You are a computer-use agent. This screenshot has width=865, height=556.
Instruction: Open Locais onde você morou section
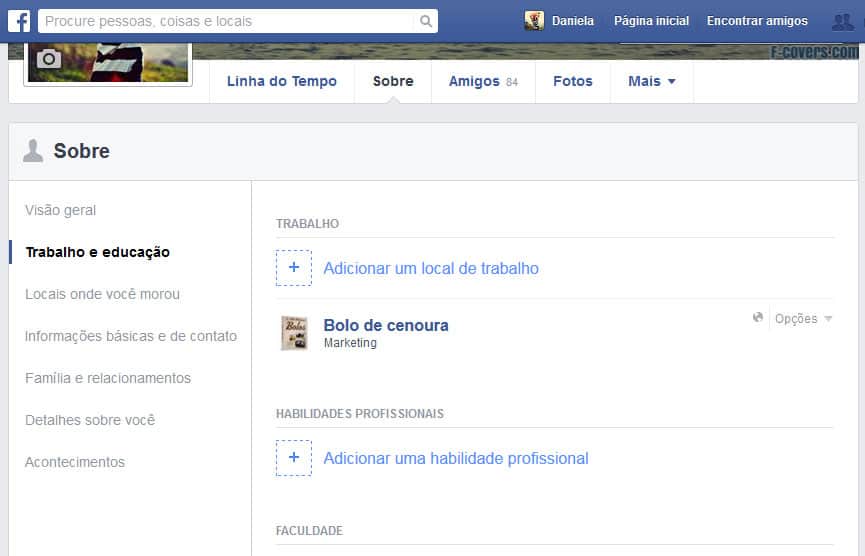click(103, 294)
